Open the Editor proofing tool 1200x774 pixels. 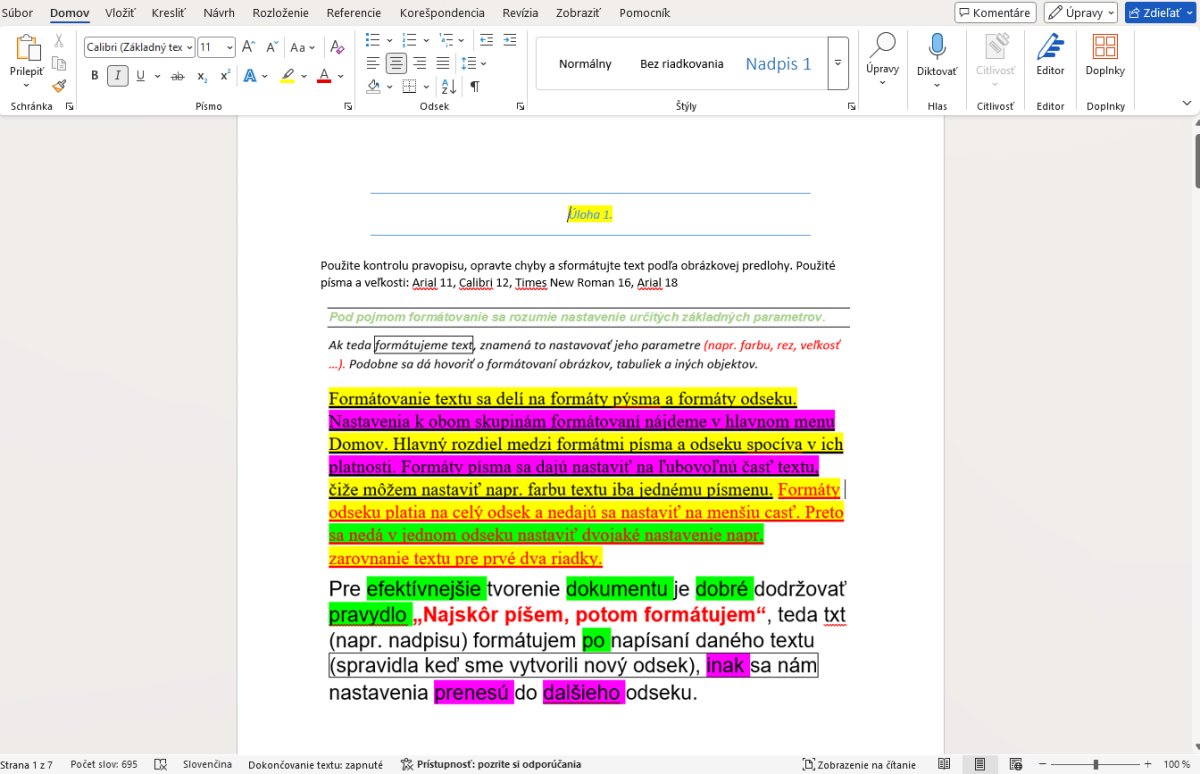click(1050, 55)
